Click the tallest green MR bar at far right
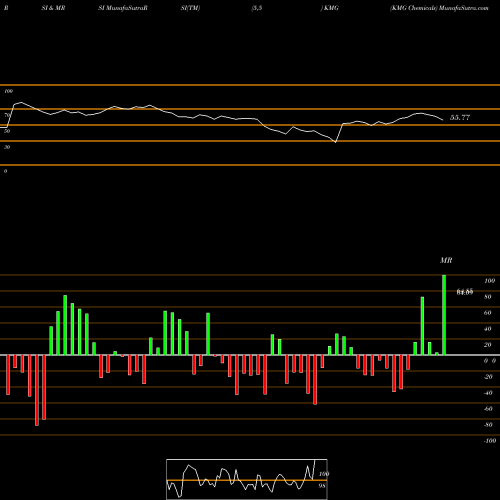The image size is (500, 500). pyautogui.click(x=444, y=315)
